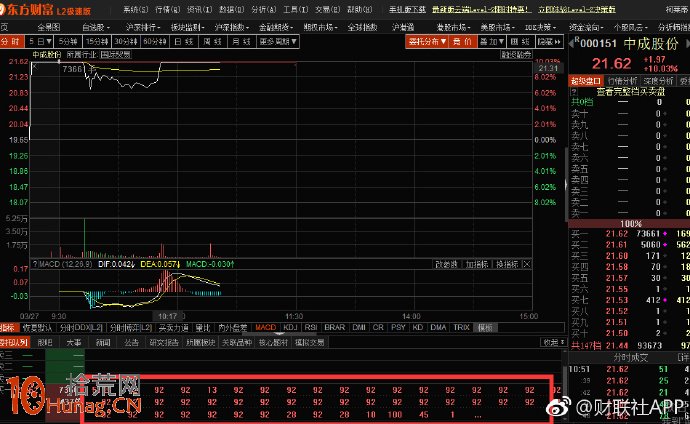Click the 手机版下载 link
The width and height of the screenshot is (690, 424).
tap(407, 9)
